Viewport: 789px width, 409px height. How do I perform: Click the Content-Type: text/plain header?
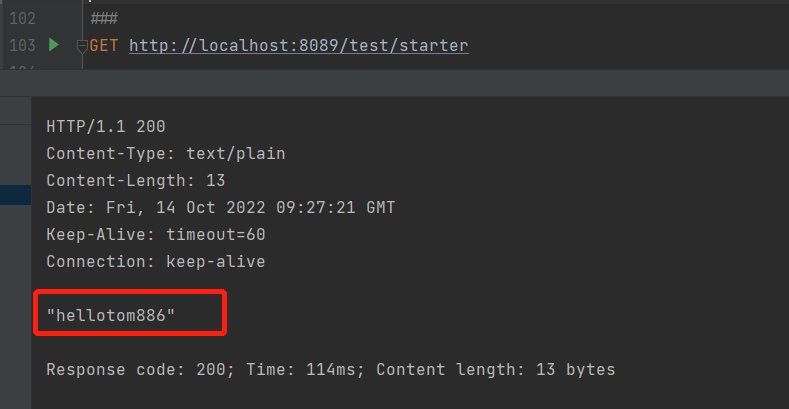pos(166,153)
